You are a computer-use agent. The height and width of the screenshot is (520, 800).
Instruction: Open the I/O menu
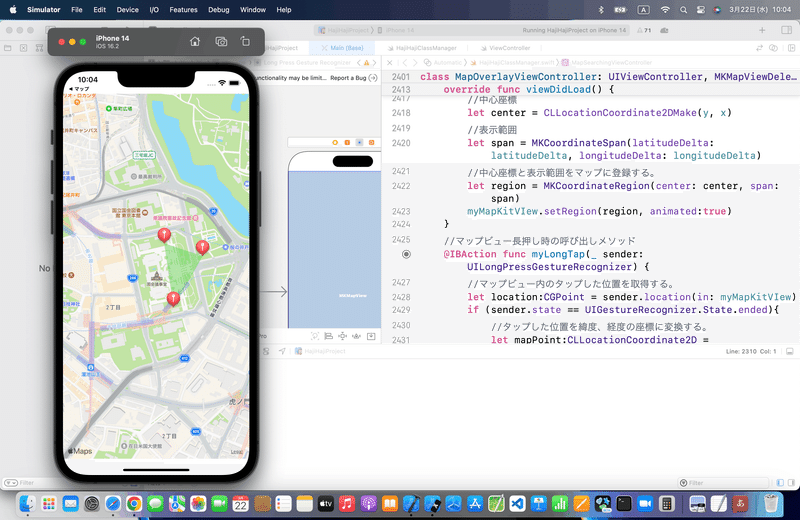[154, 10]
